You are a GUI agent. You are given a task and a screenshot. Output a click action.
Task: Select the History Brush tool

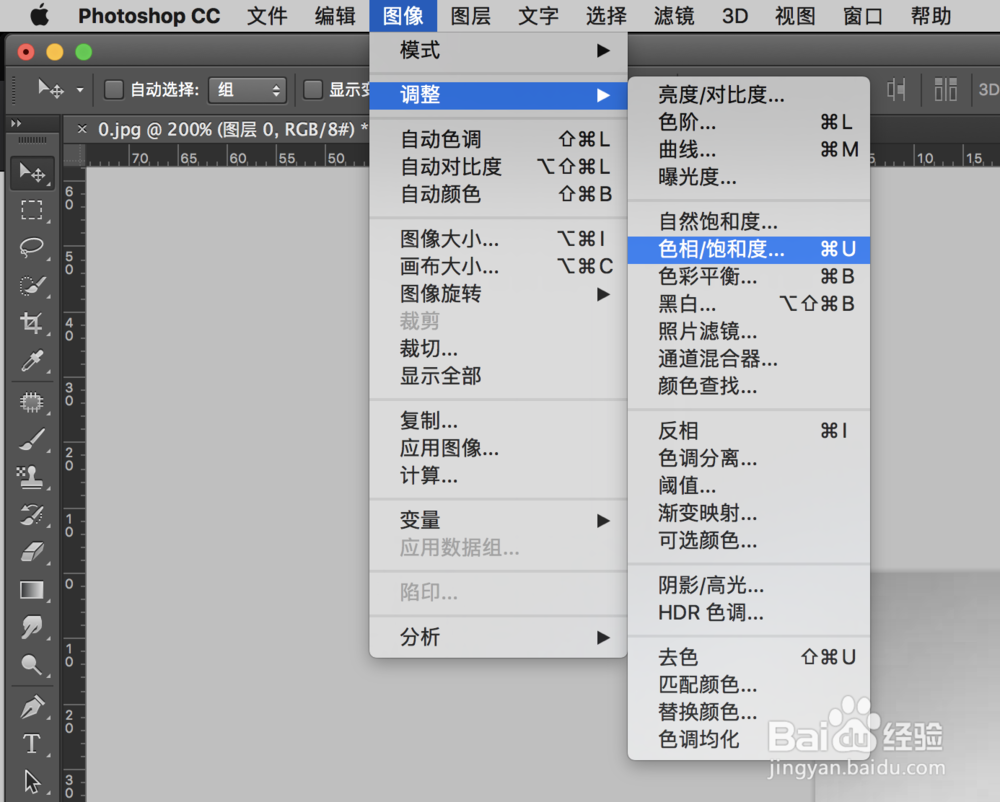31,514
